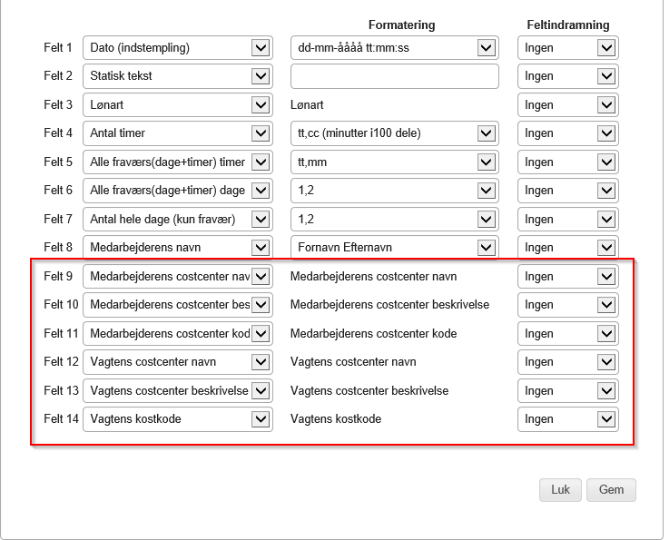Open Felt 13 Vagtens costcenter beskrivelse dropdown
The width and height of the screenshot is (664, 540).
coord(178,390)
